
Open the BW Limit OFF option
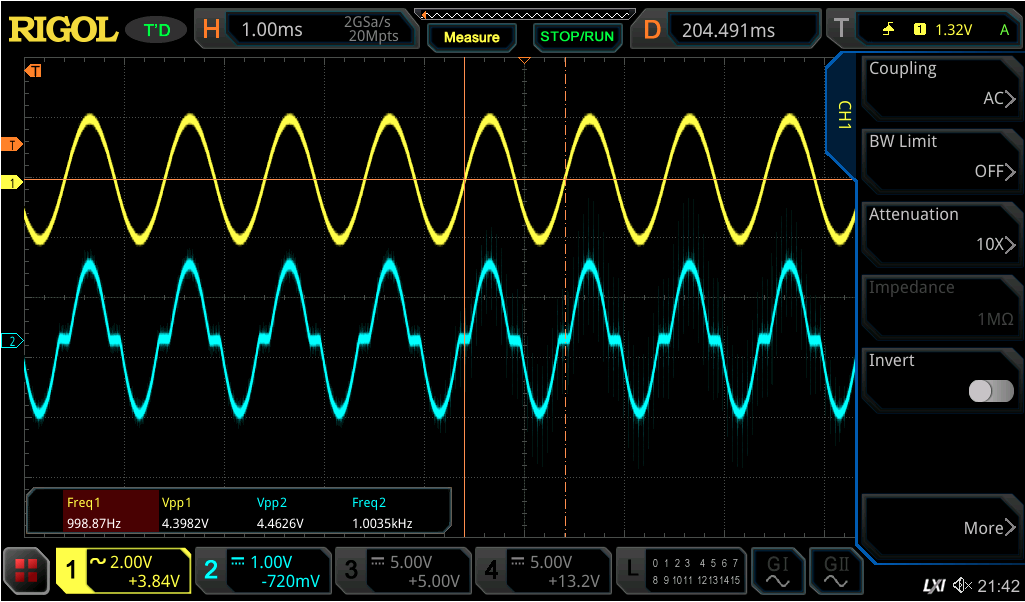(x=942, y=160)
